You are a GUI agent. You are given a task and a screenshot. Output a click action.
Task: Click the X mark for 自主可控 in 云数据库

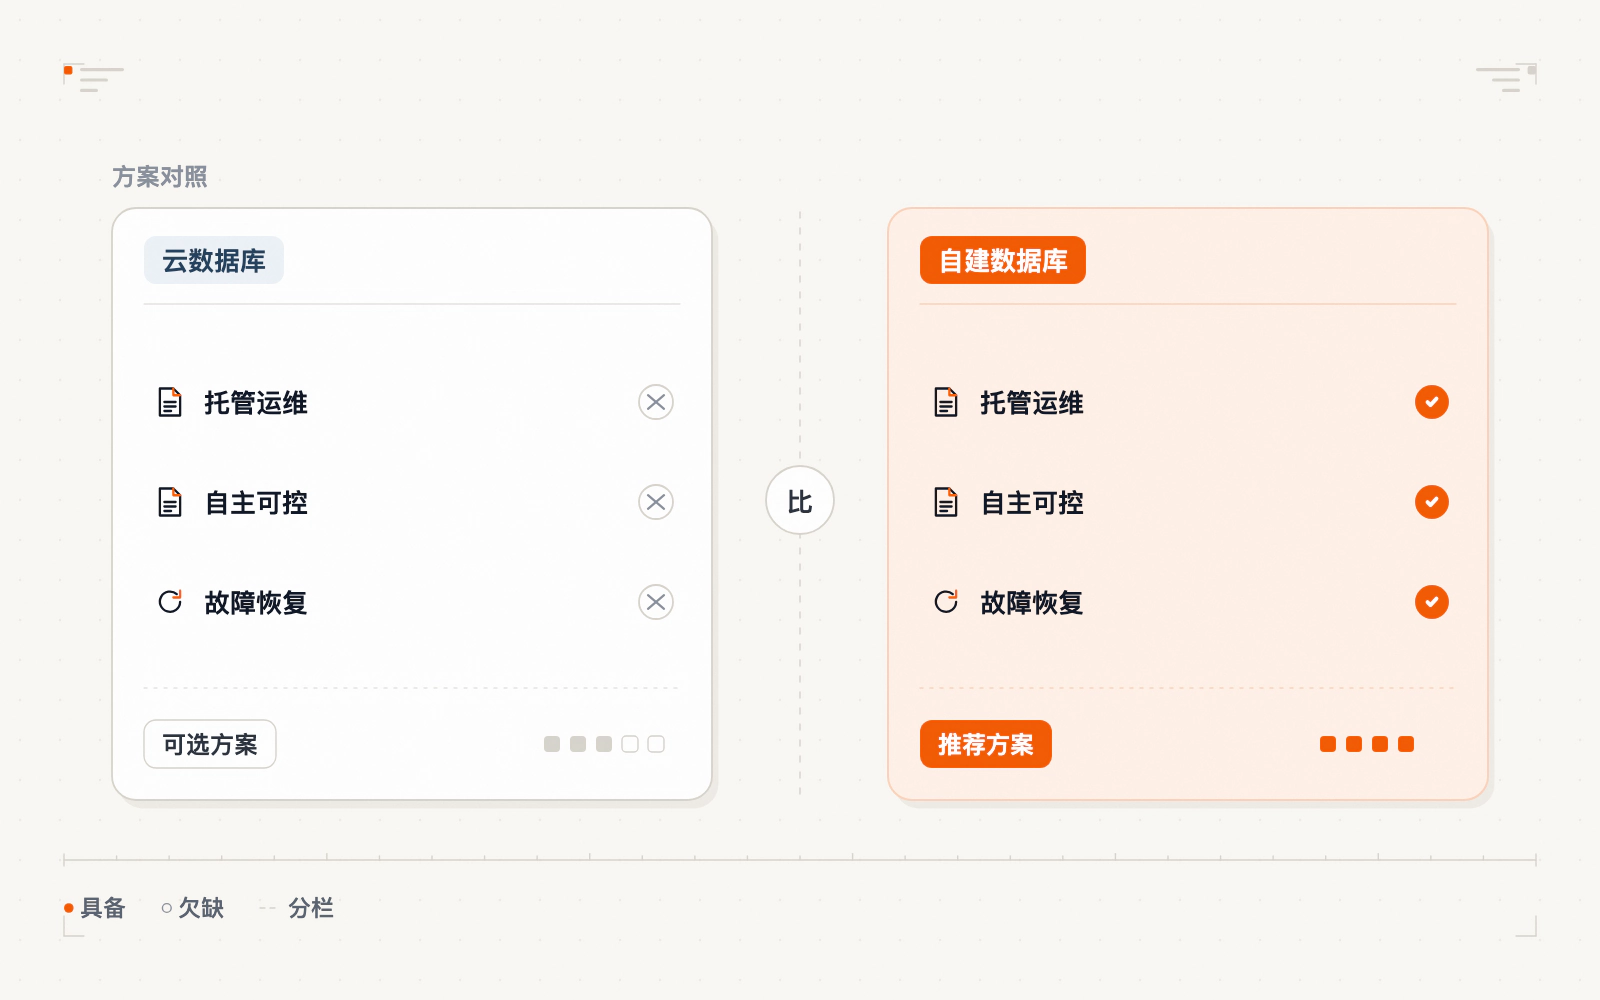pos(656,502)
